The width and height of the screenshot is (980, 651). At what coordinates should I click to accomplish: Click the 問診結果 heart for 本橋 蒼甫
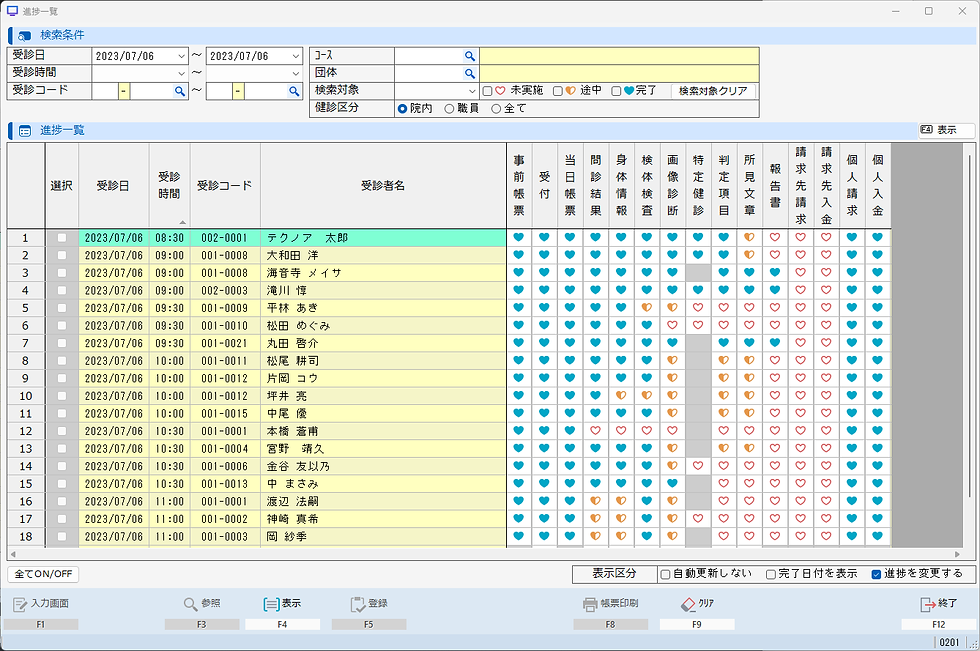596,430
